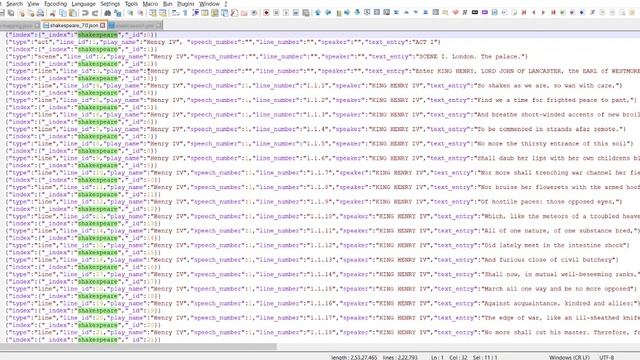The height and width of the screenshot is (360, 640).
Task: Click the Stop Recording macro icon
Action: (276, 13)
